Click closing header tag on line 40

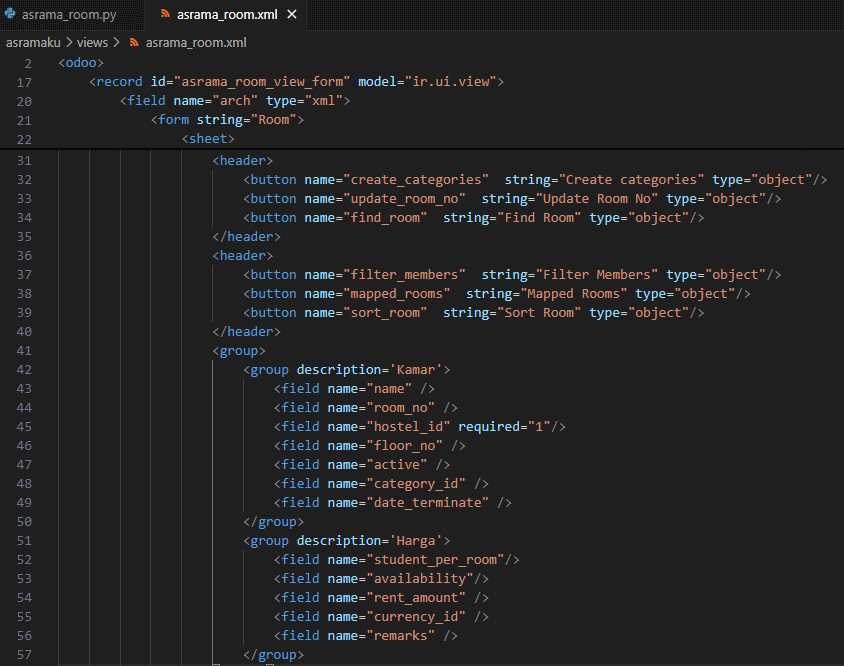247,332
